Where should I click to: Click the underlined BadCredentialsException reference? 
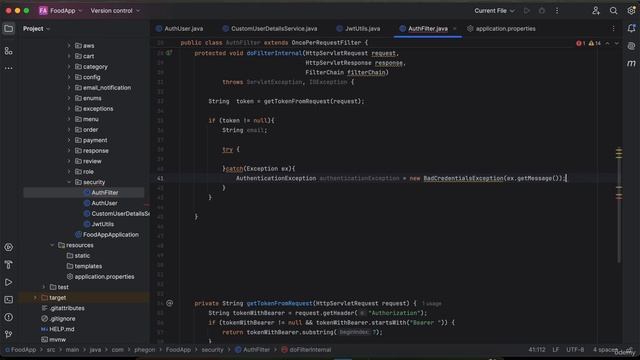[463, 178]
